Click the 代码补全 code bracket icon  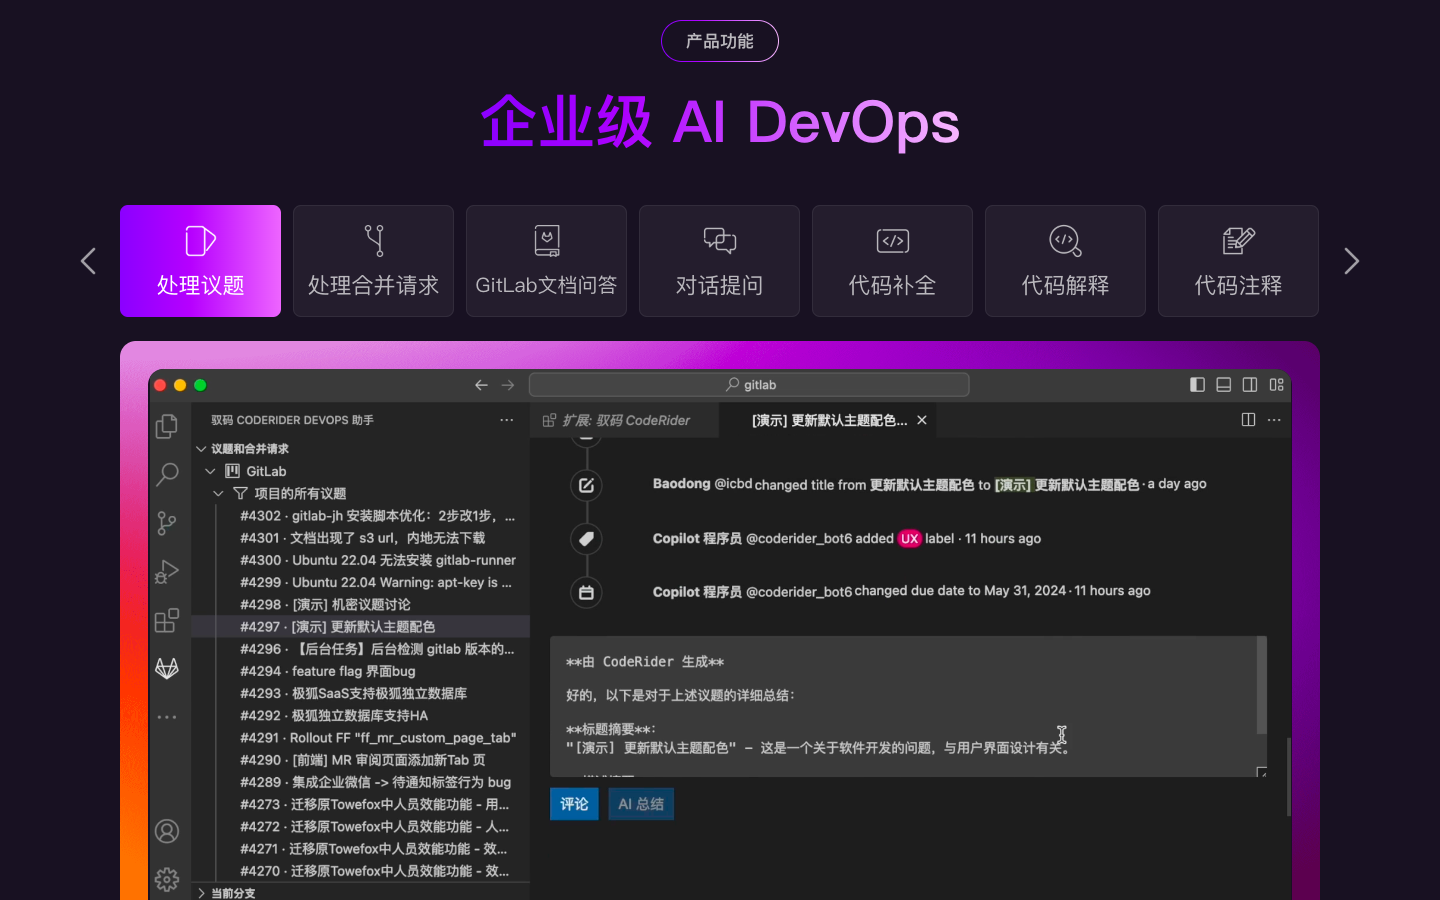(893, 241)
